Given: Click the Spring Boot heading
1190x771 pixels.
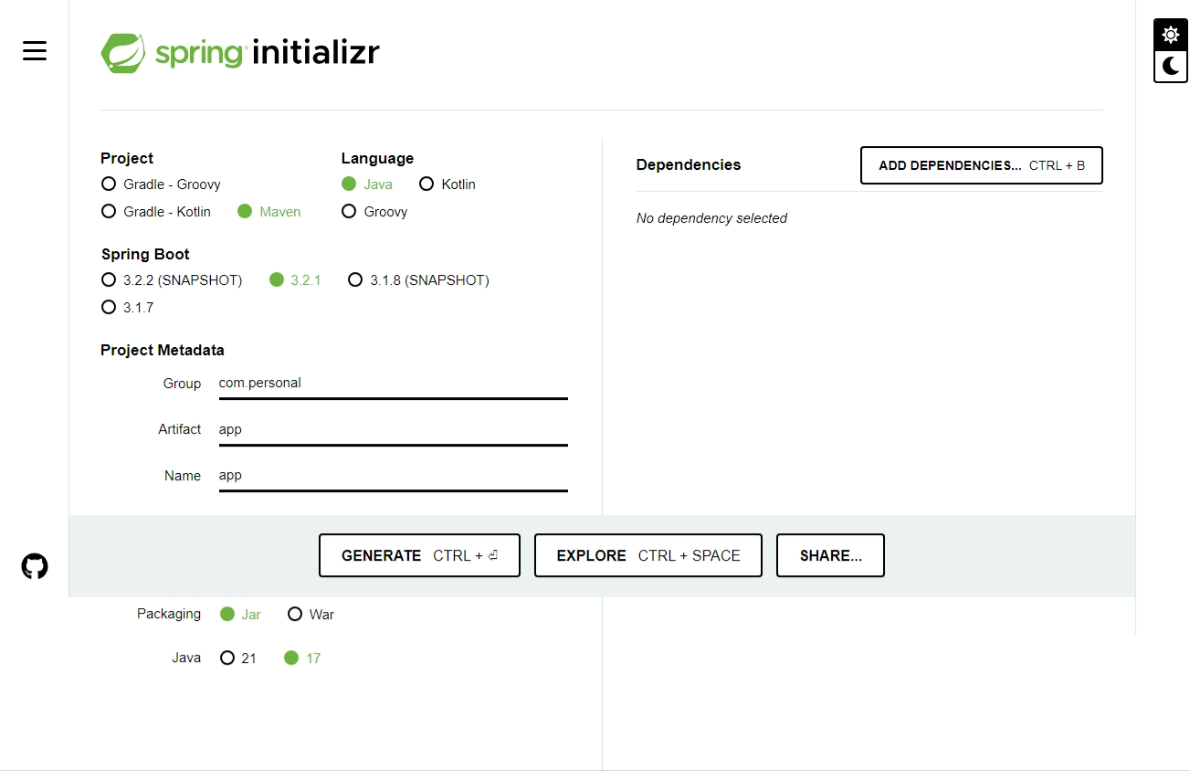Looking at the screenshot, I should pyautogui.click(x=145, y=254).
